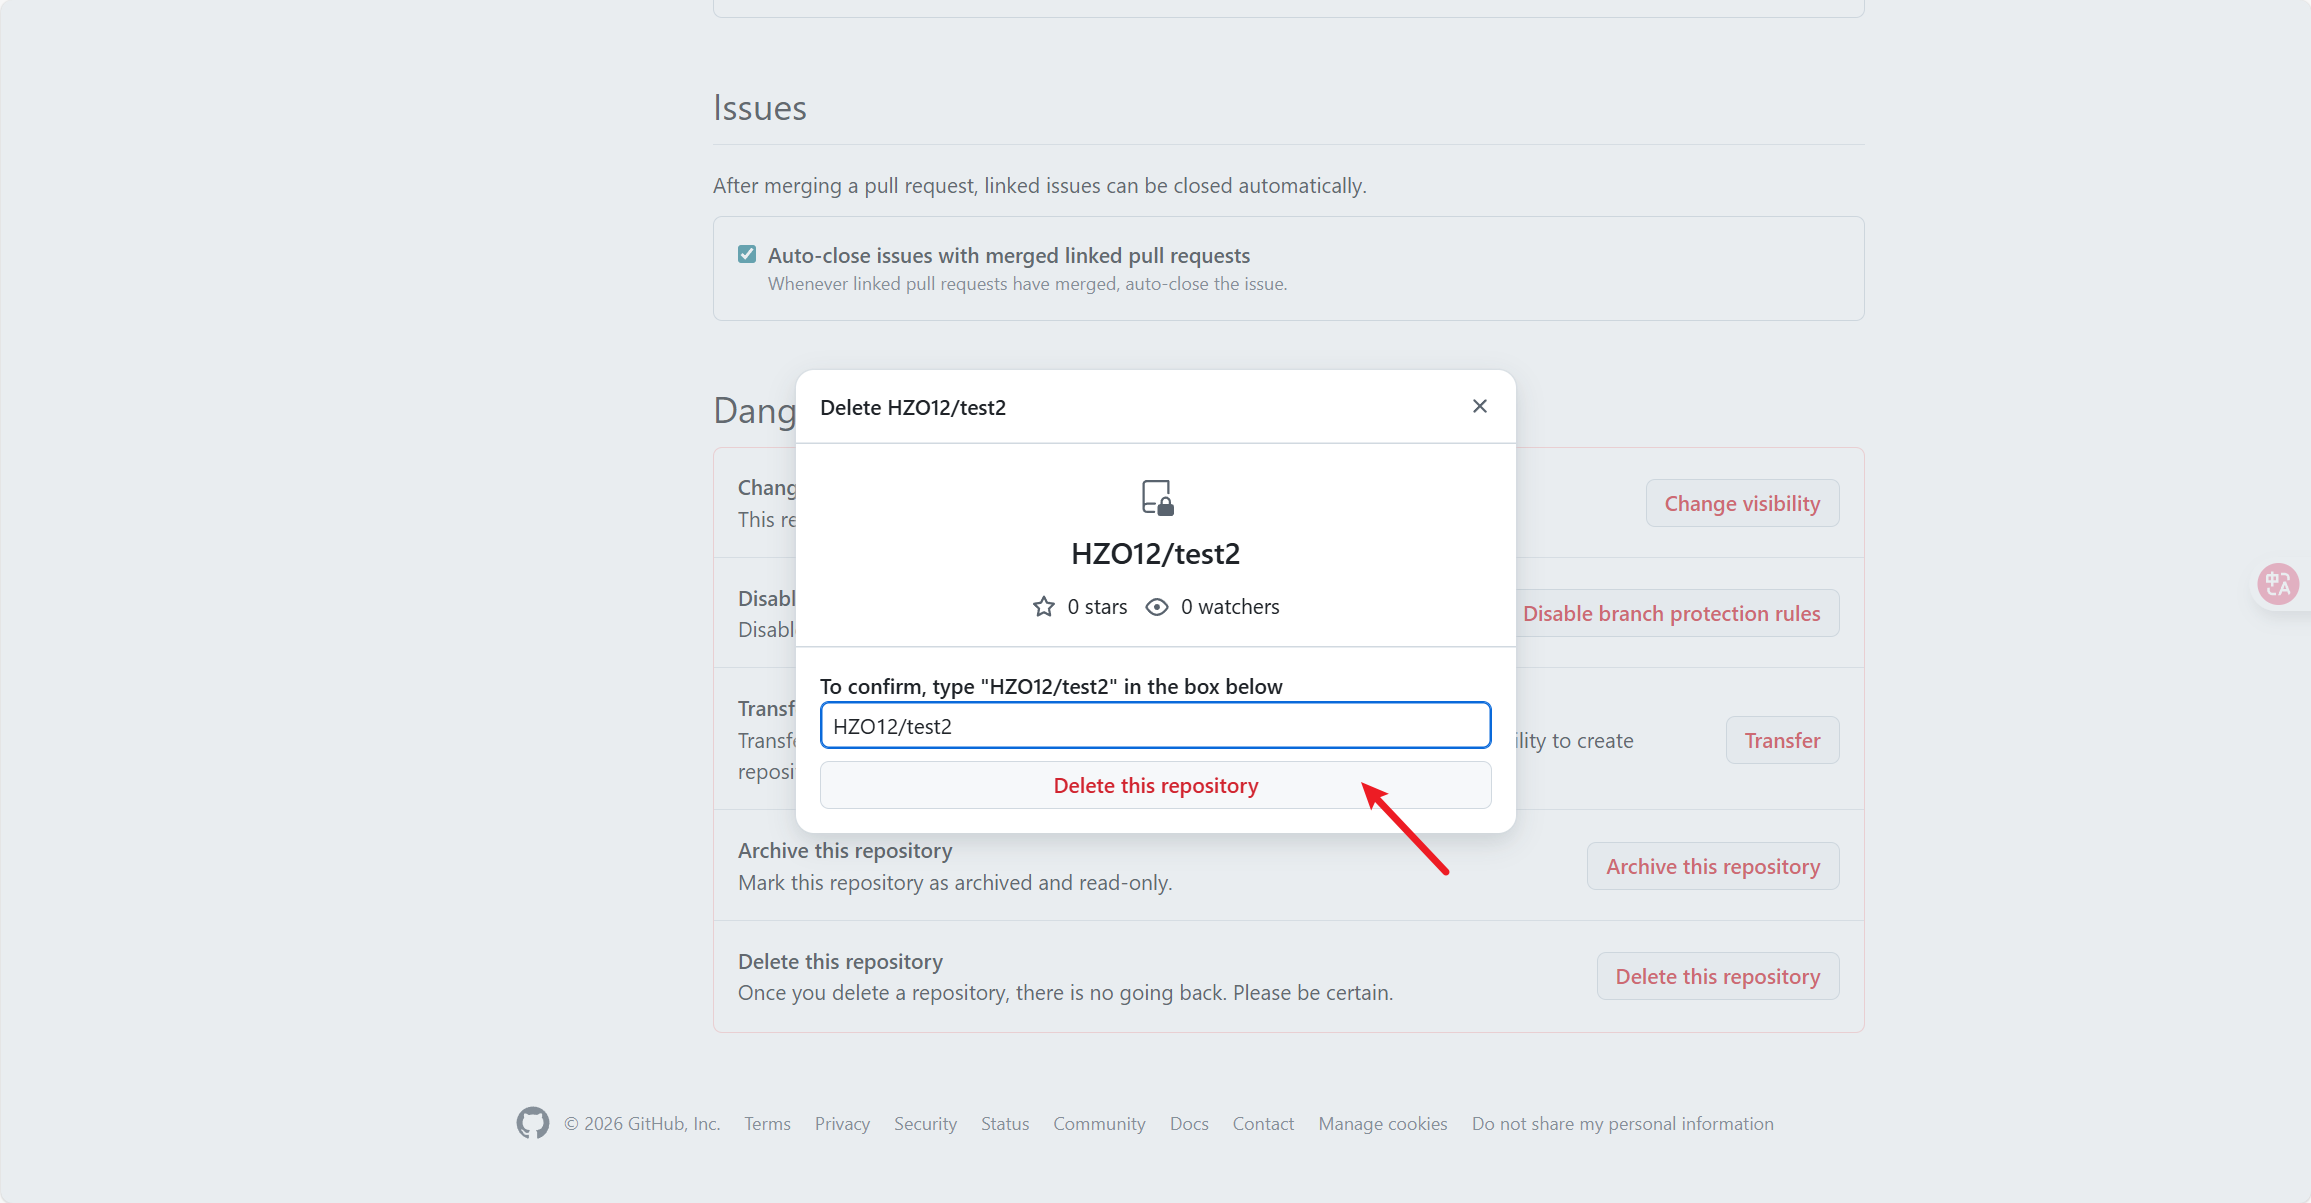The height and width of the screenshot is (1203, 2311).
Task: Confirm Delete this repository in dialog
Action: pos(1155,786)
